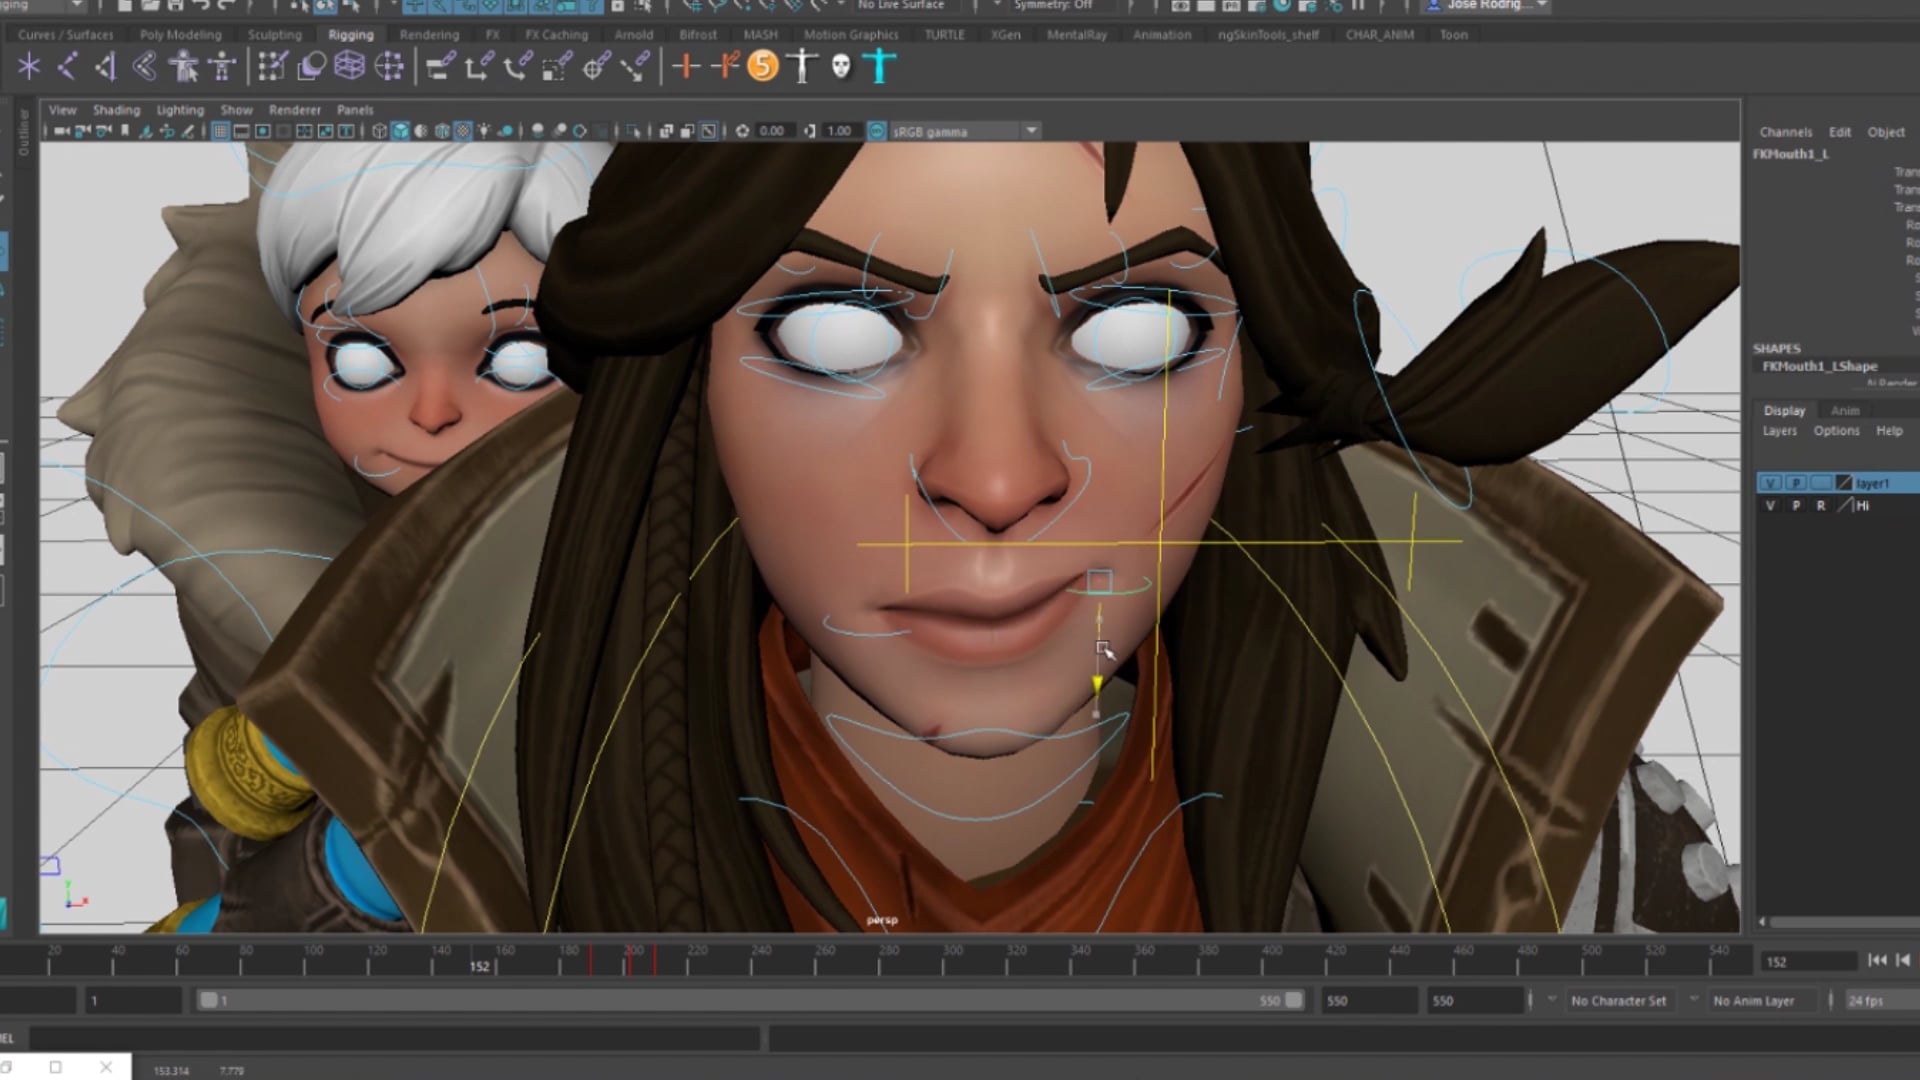Click the Aim Constraint shelf icon
The width and height of the screenshot is (1920, 1080).
(x=595, y=67)
